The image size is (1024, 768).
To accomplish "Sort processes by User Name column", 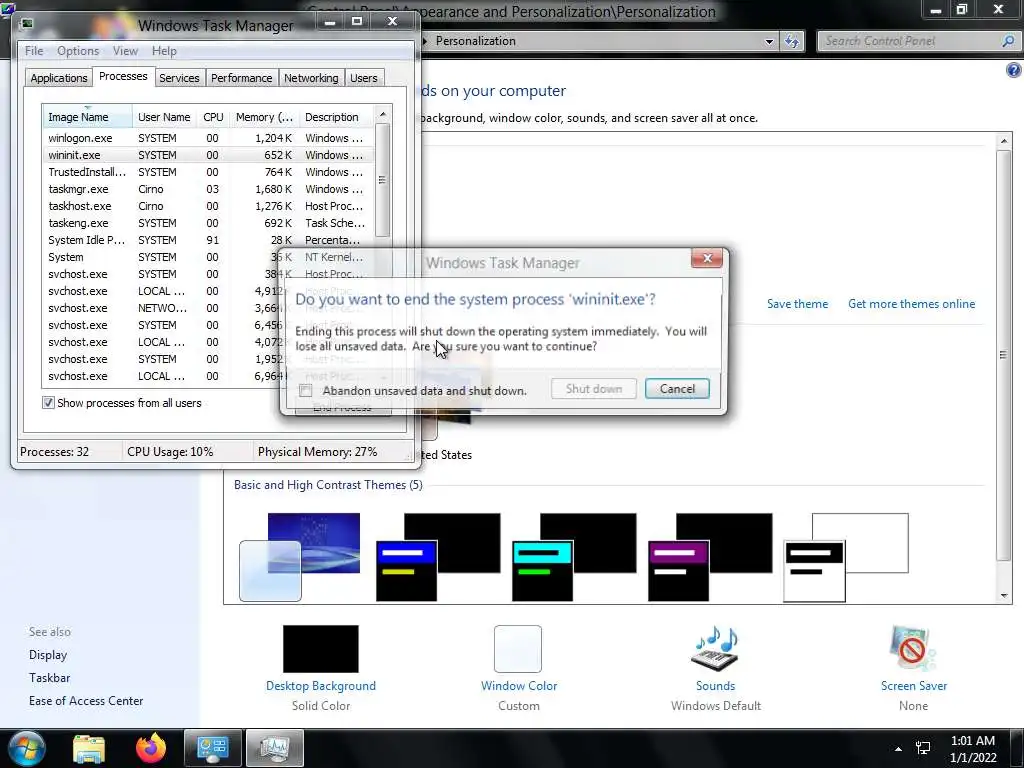I will (x=164, y=117).
